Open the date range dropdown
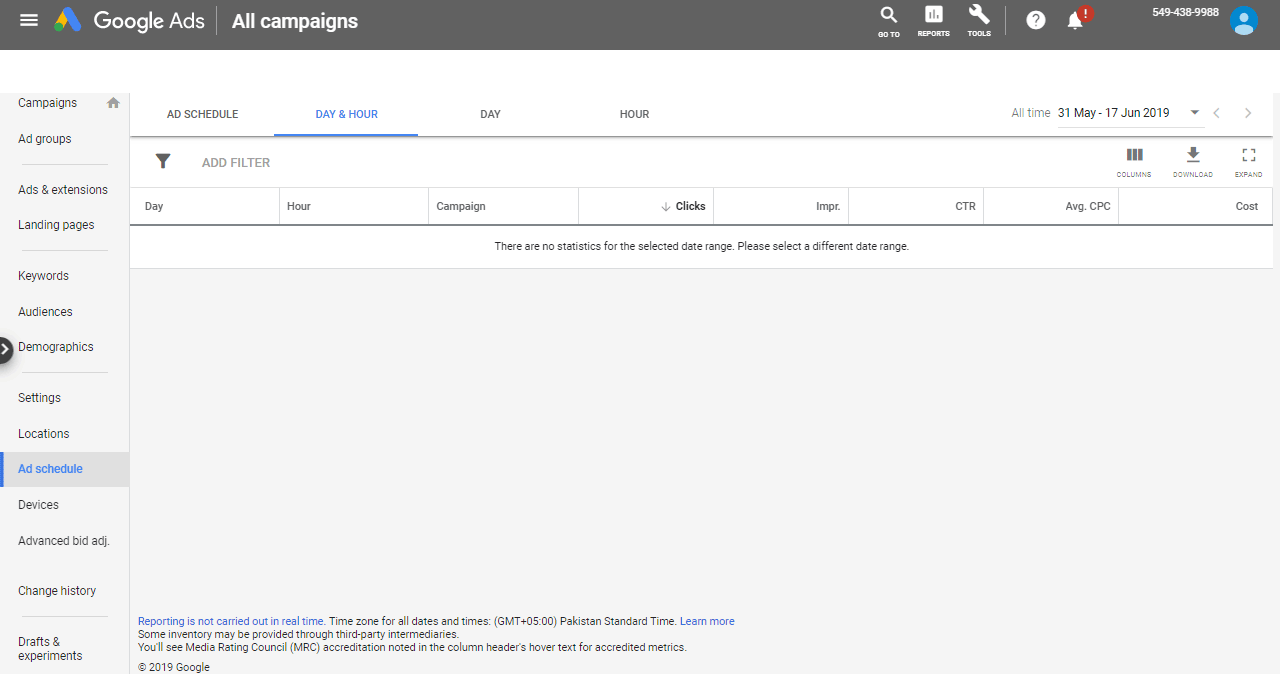1280x674 pixels. (1194, 113)
